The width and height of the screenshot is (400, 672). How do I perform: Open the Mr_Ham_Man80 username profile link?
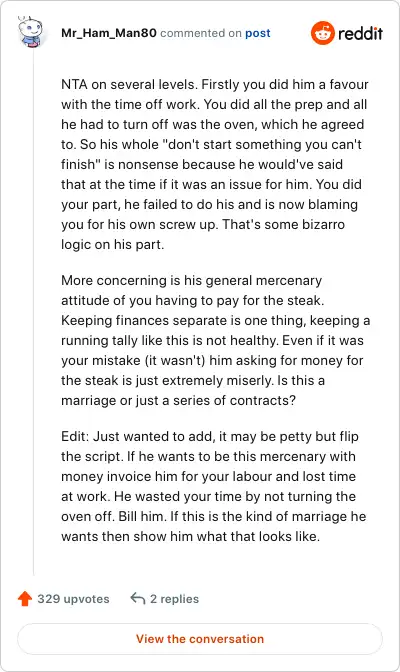click(109, 33)
